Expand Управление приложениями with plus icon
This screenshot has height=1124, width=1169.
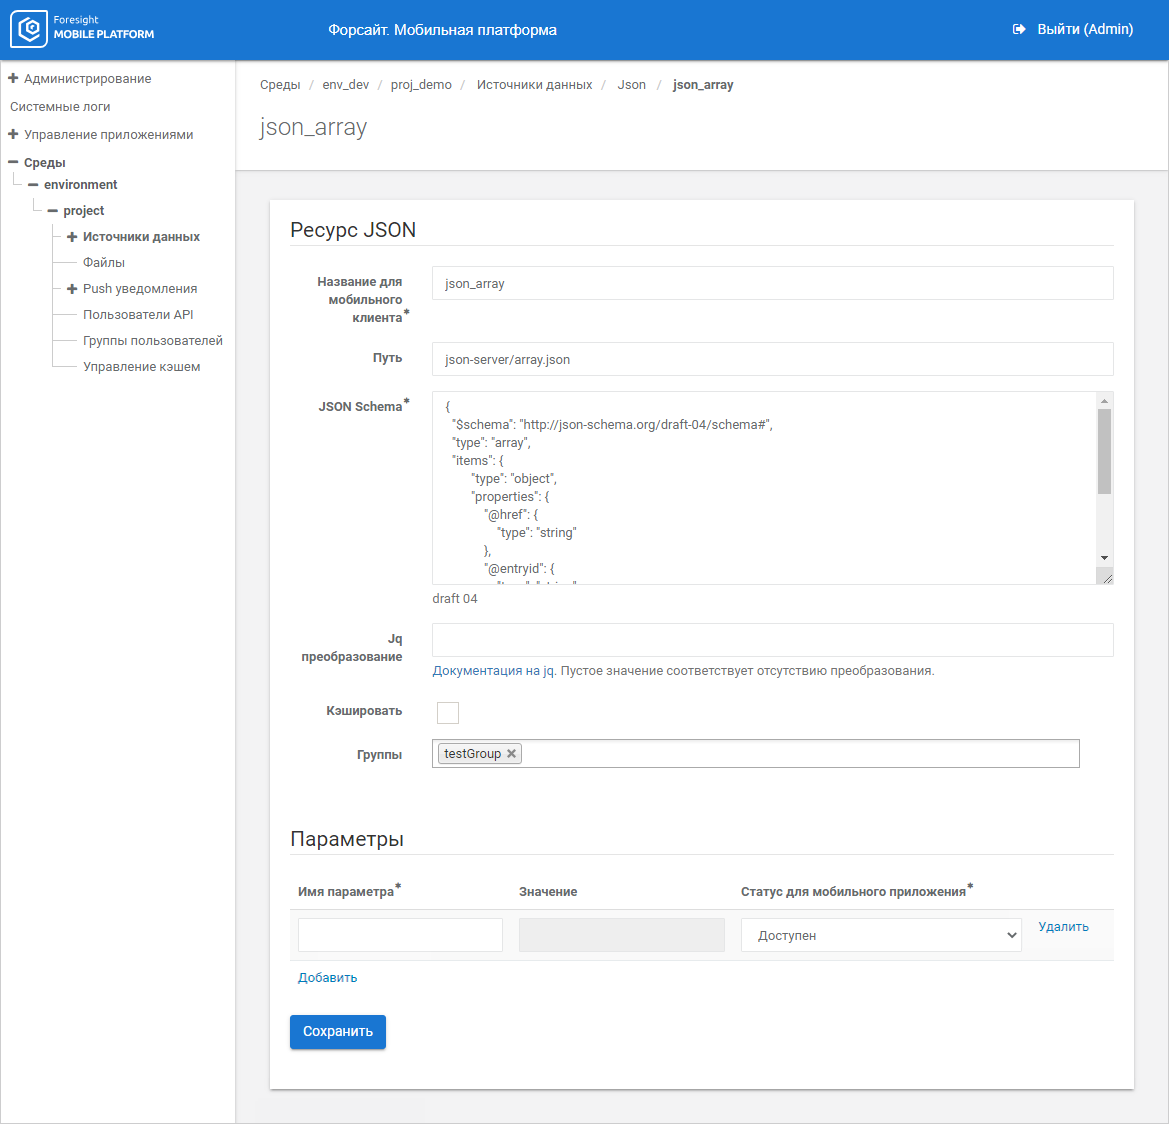click(x=13, y=134)
